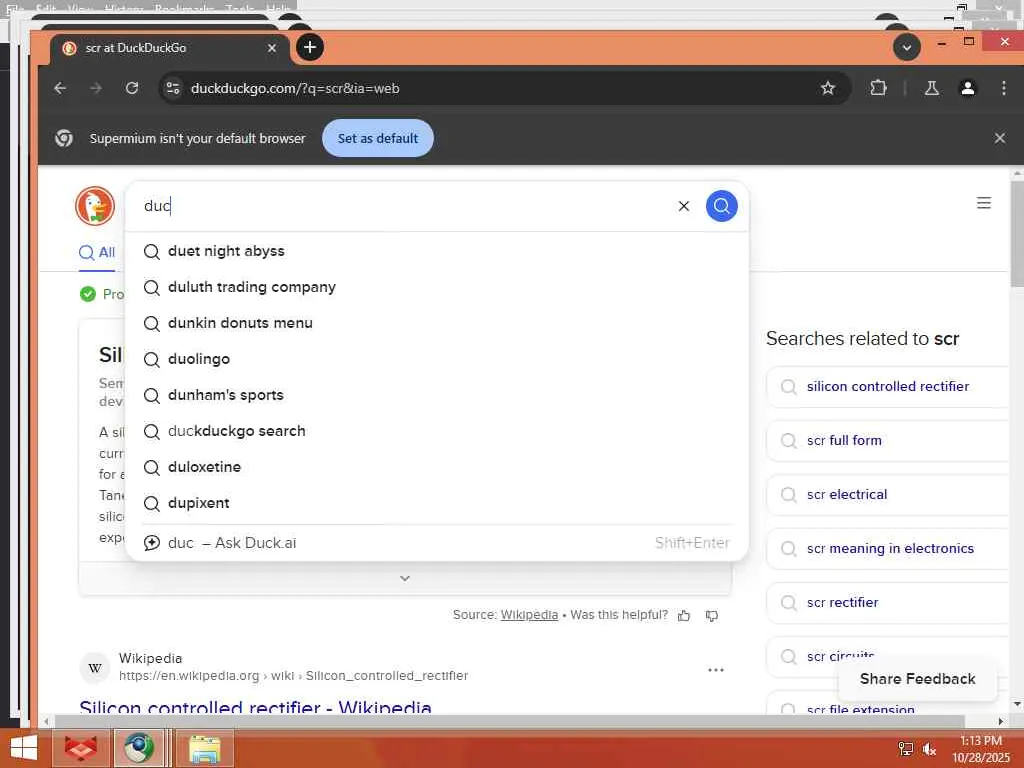This screenshot has width=1024, height=768.
Task: Choose suggestion 'dunkin donuts menu'
Action: tap(436, 323)
